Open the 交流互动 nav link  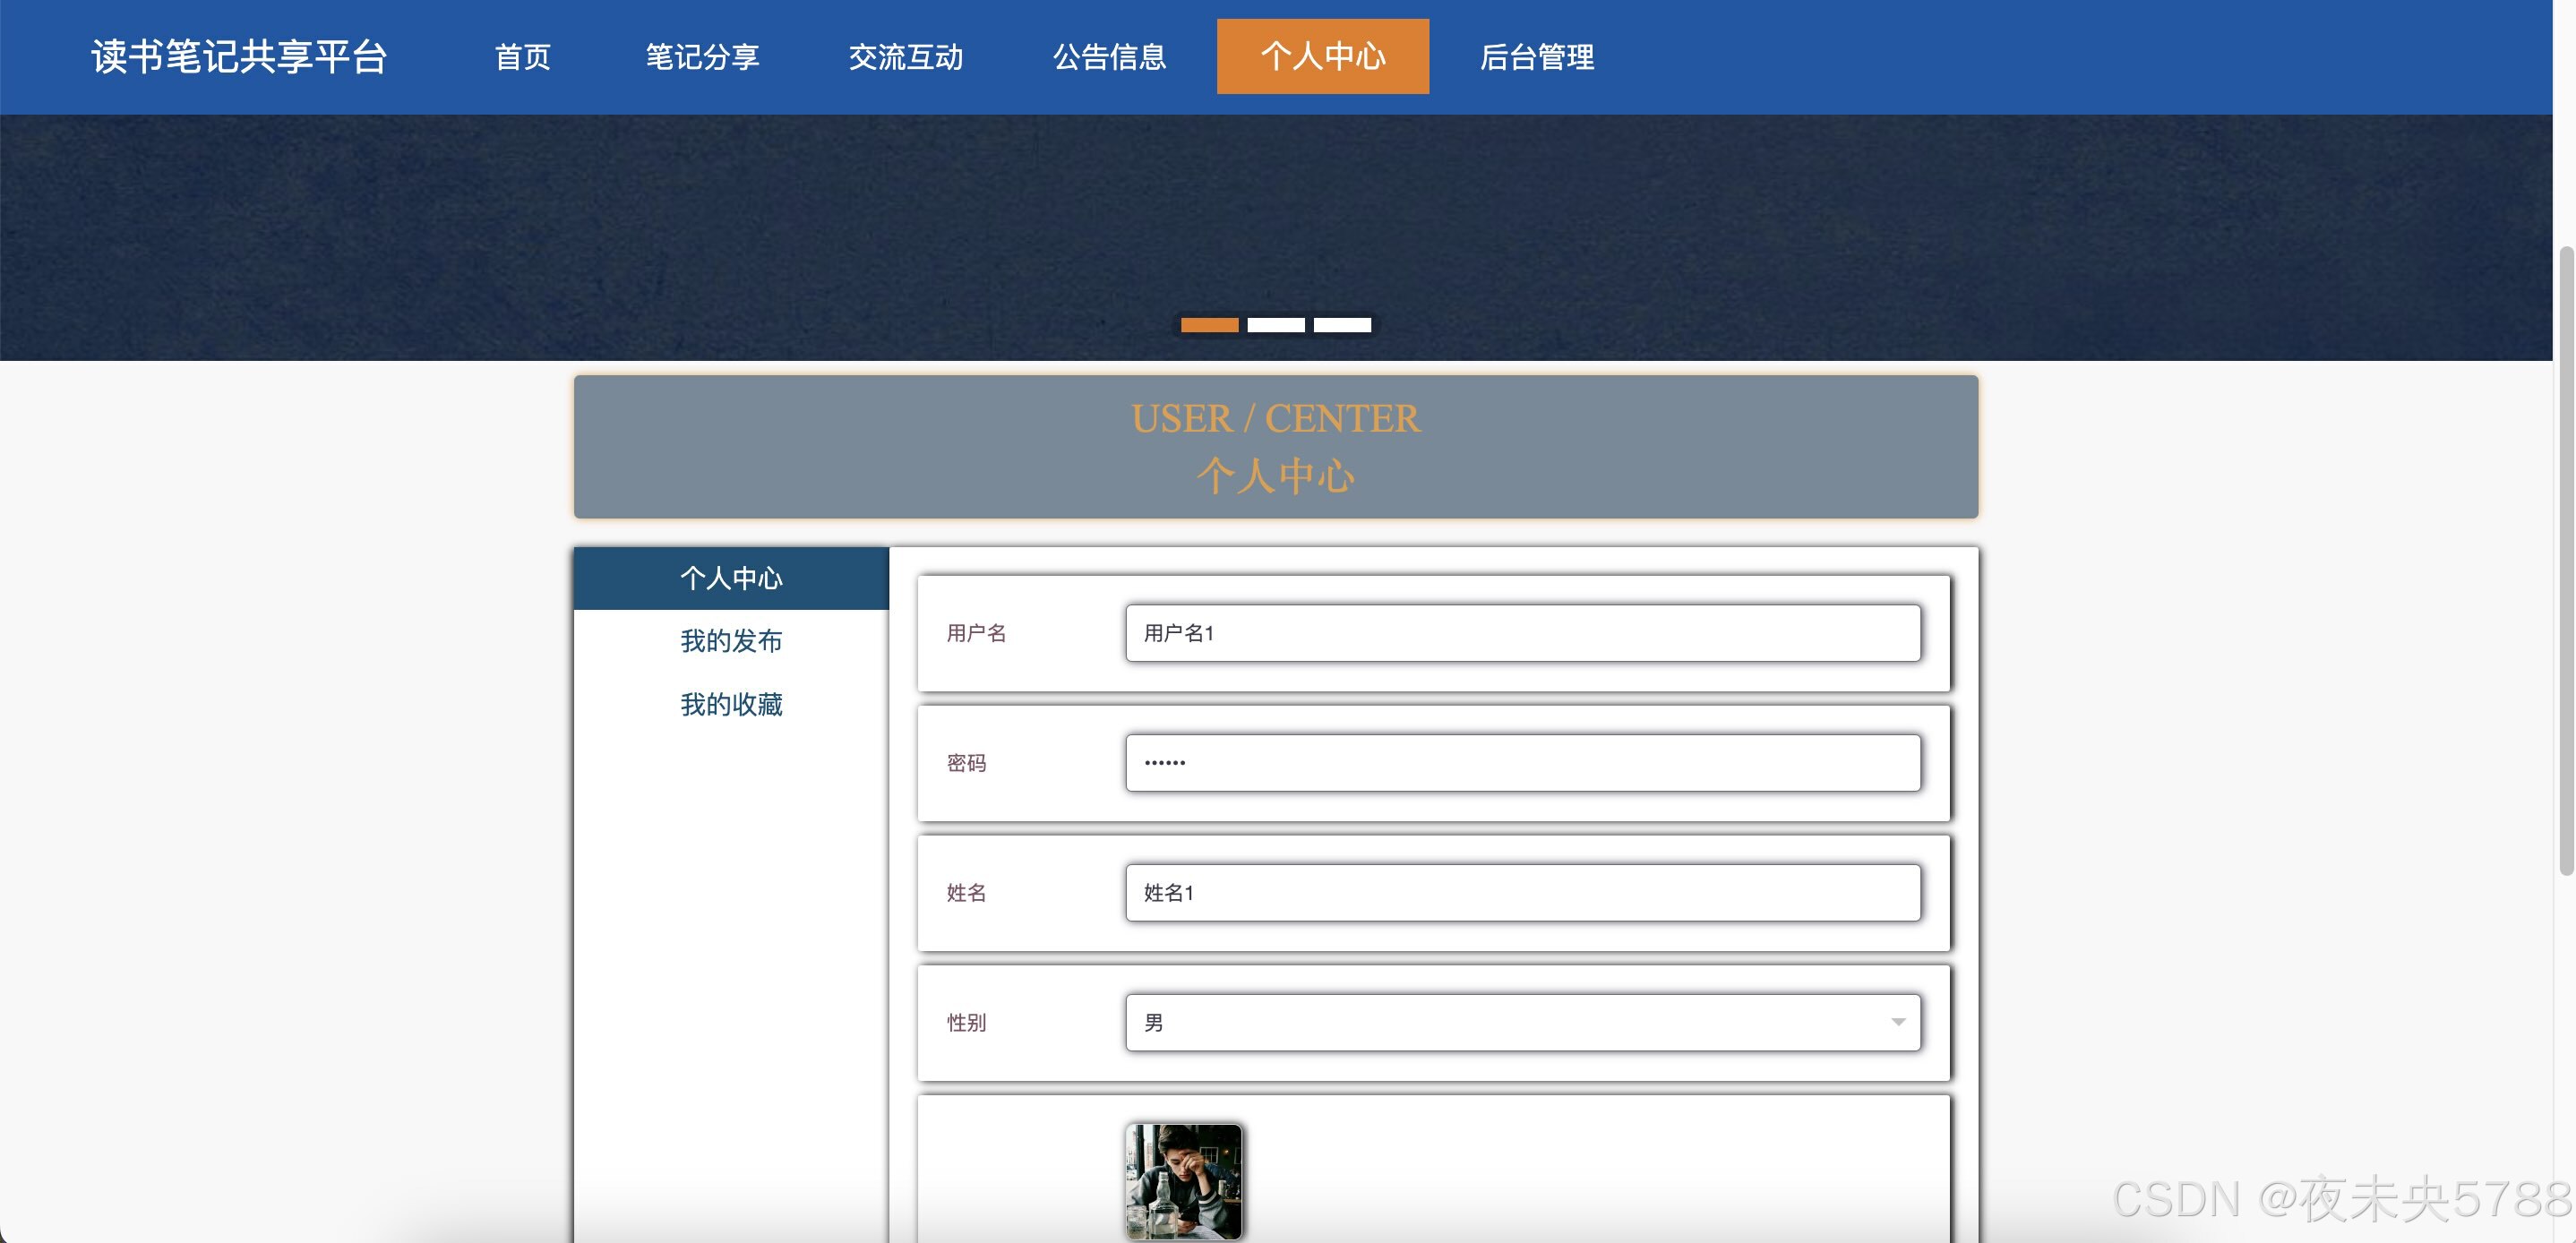pyautogui.click(x=905, y=57)
